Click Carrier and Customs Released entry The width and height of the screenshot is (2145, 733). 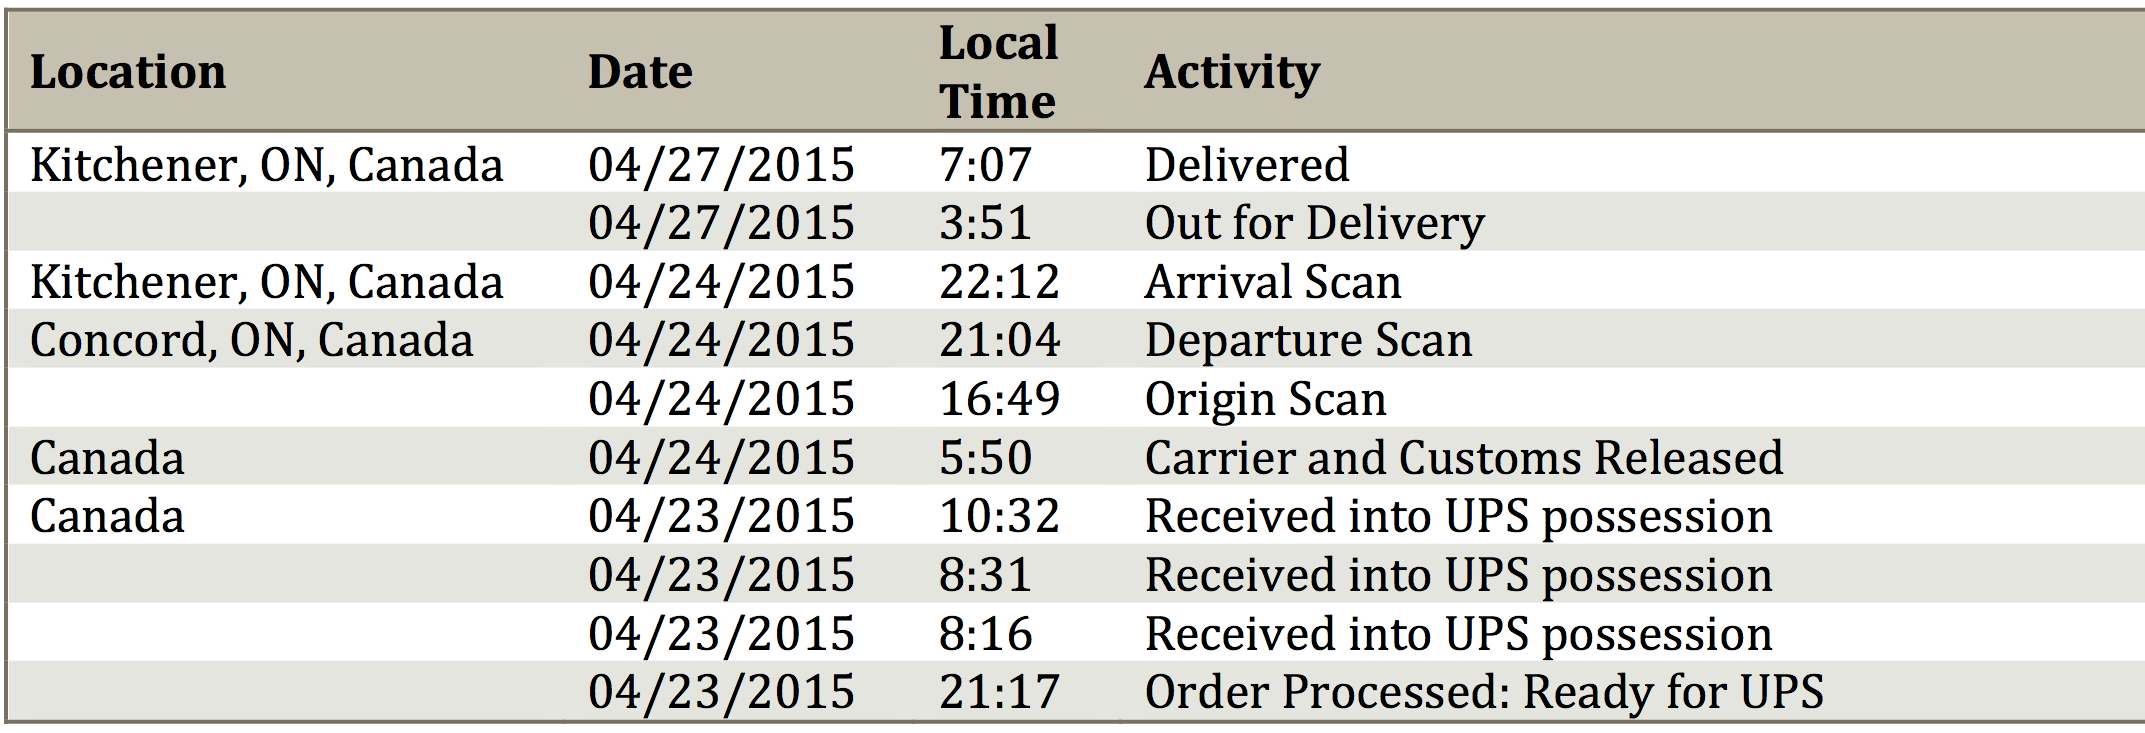1464,458
